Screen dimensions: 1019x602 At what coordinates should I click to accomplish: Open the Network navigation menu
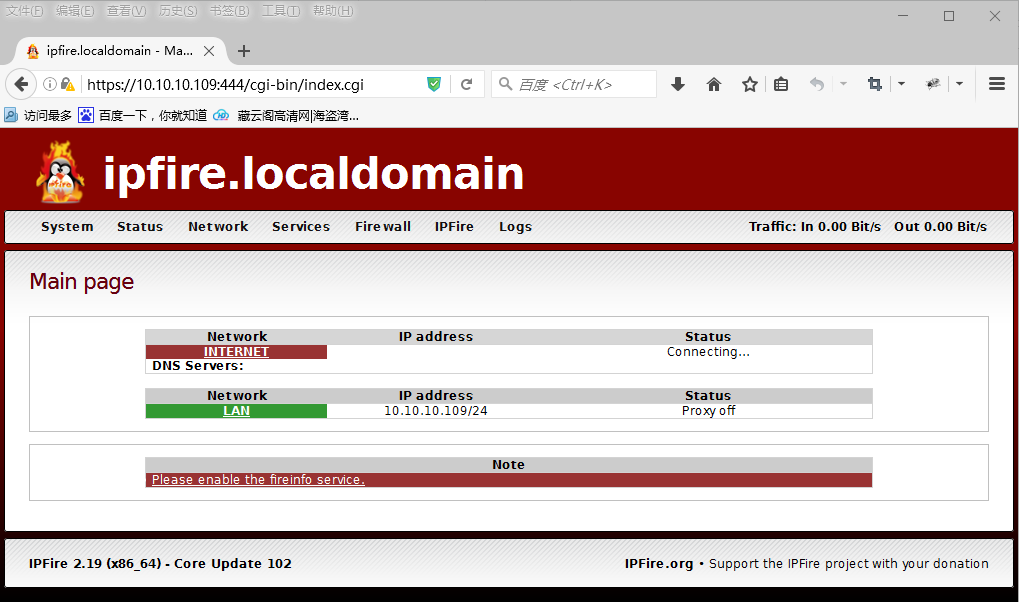218,226
